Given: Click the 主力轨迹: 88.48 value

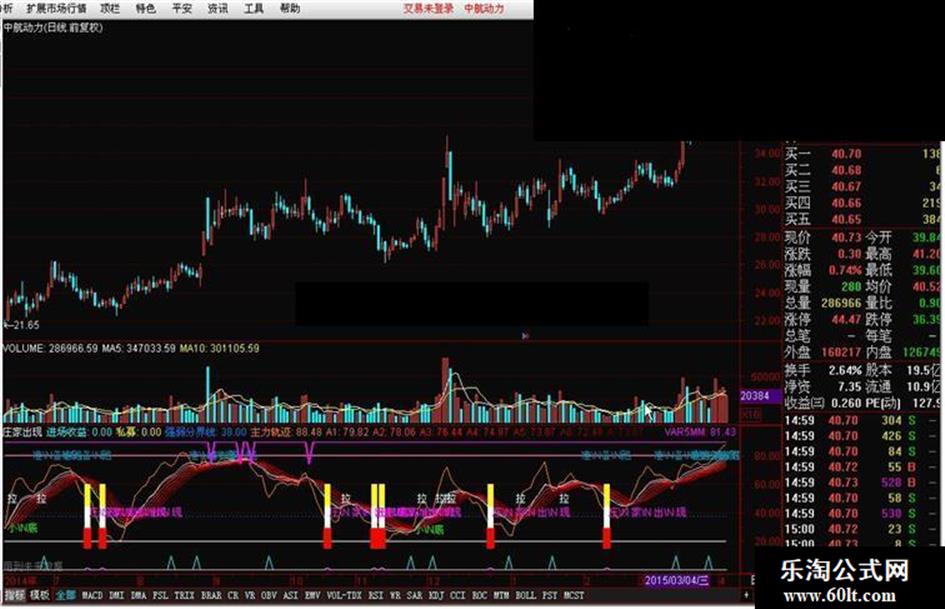Looking at the screenshot, I should click(x=286, y=432).
